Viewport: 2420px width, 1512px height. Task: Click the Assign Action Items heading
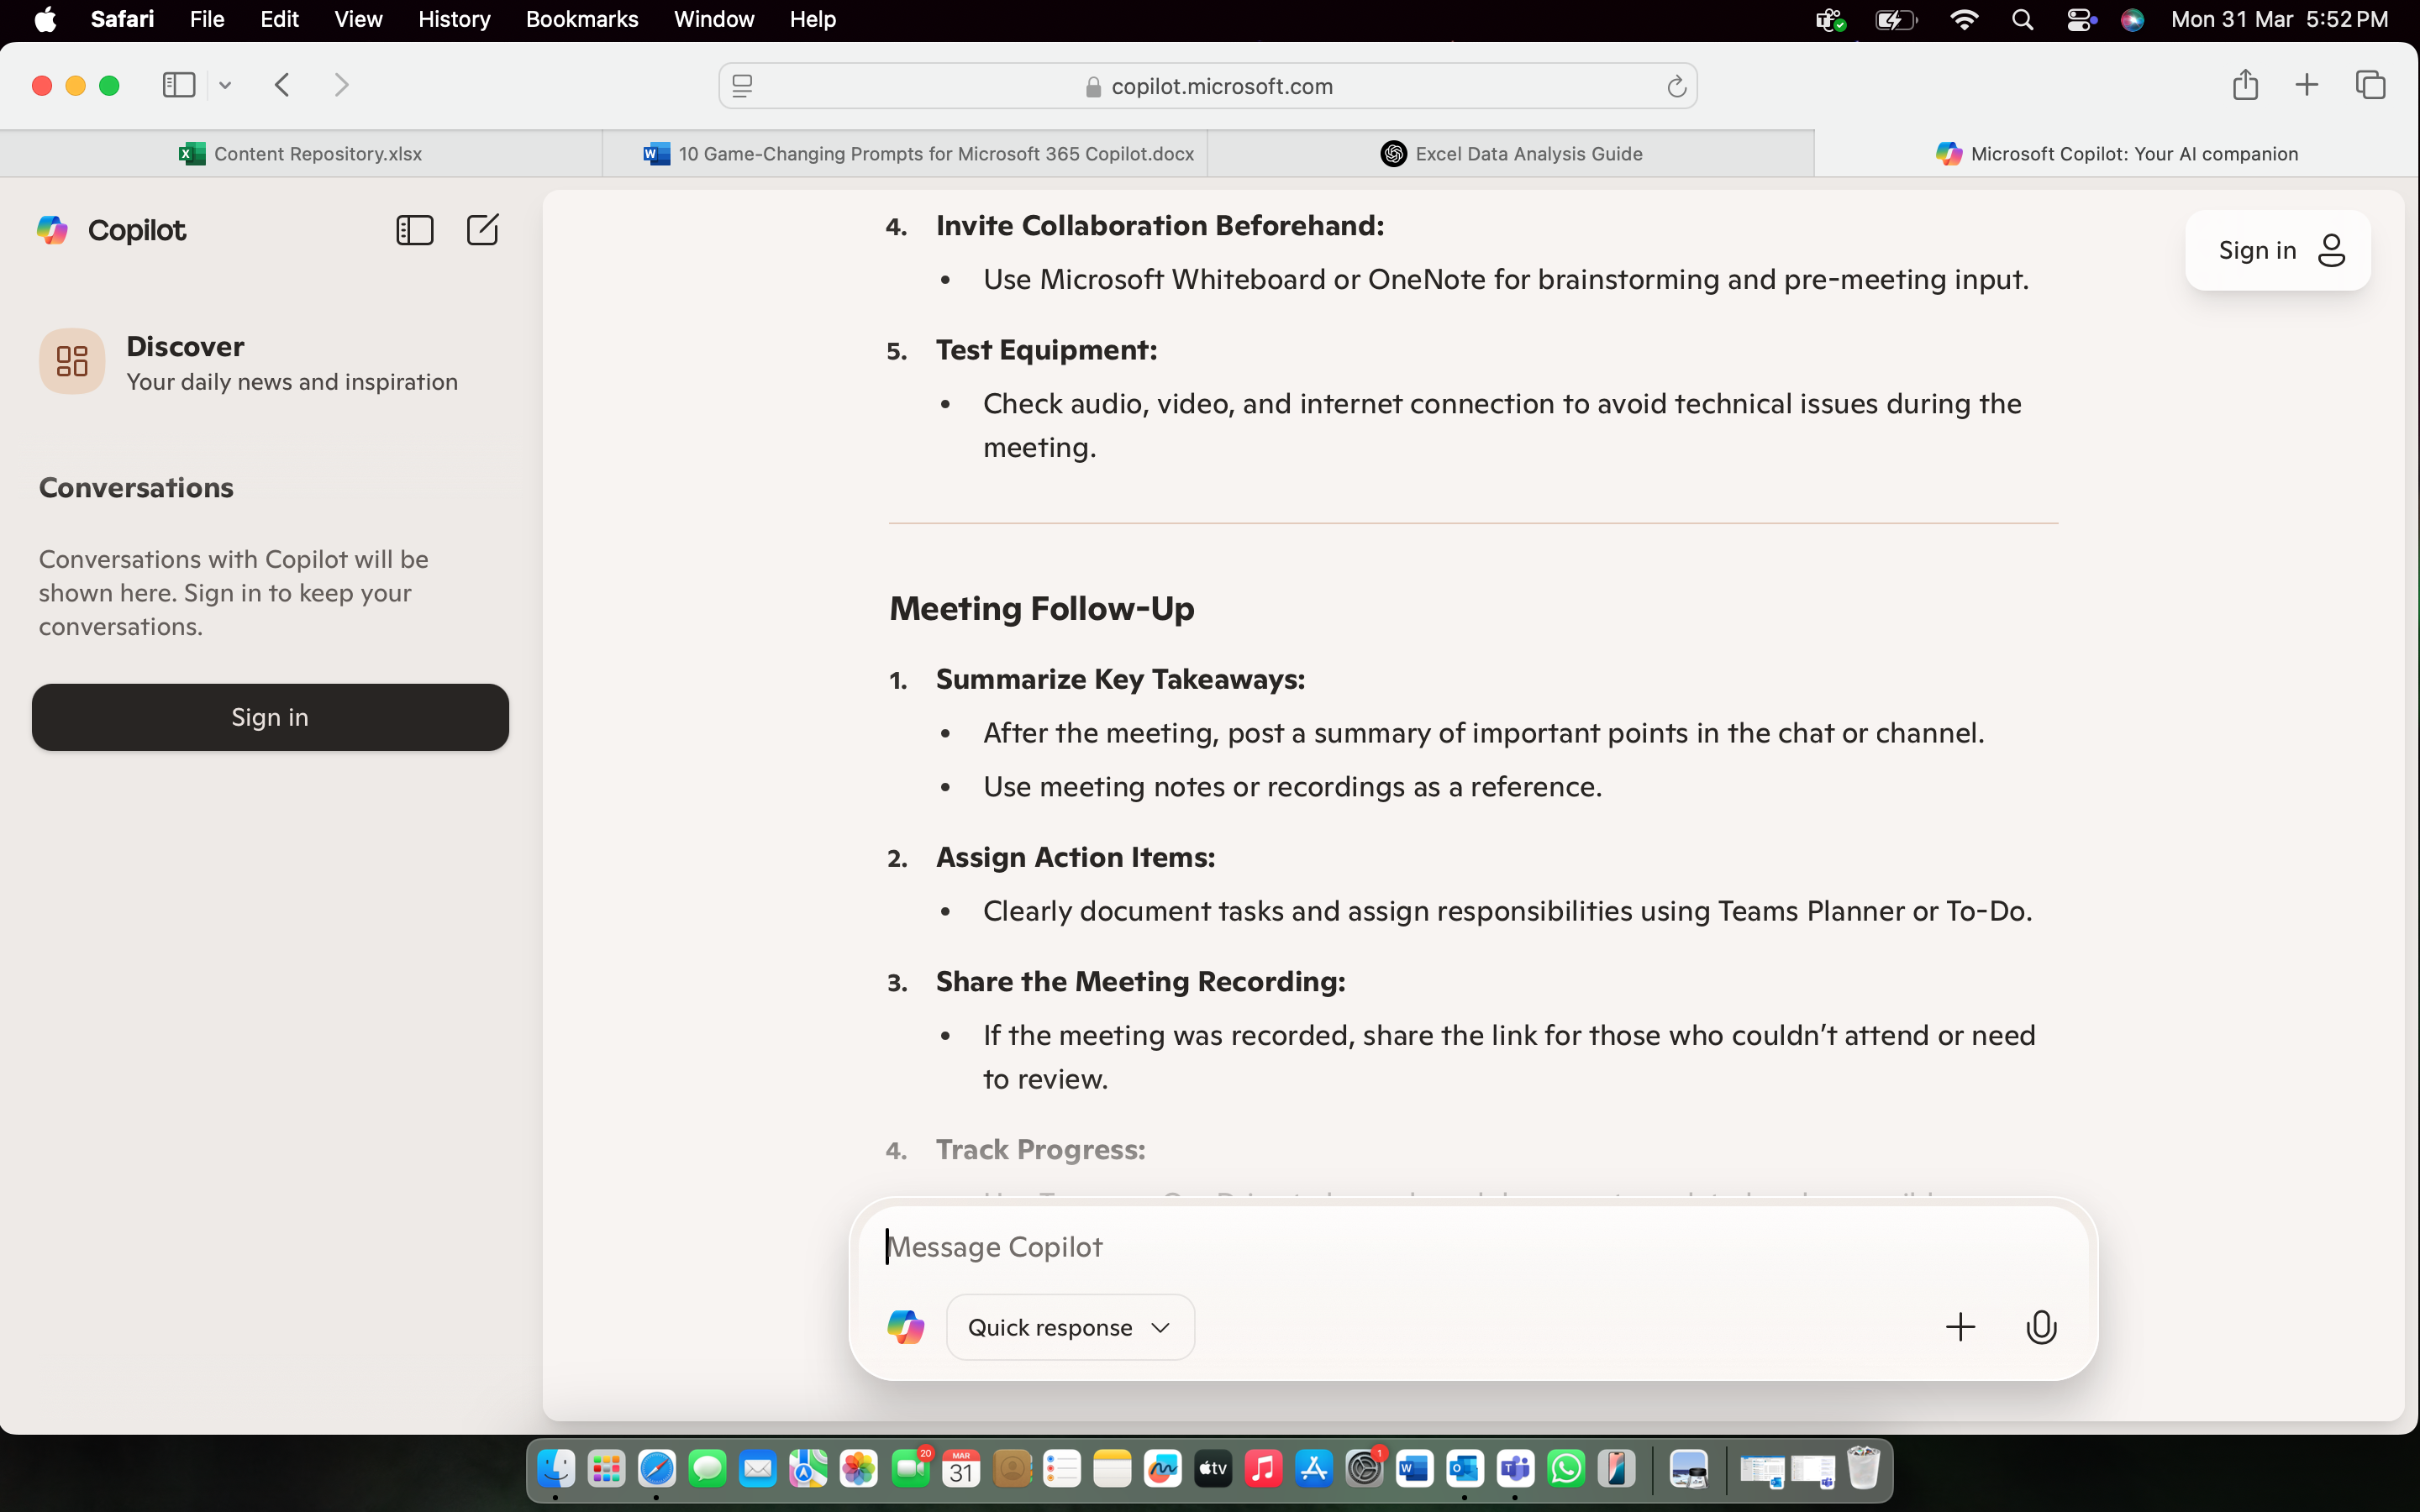coord(1075,857)
